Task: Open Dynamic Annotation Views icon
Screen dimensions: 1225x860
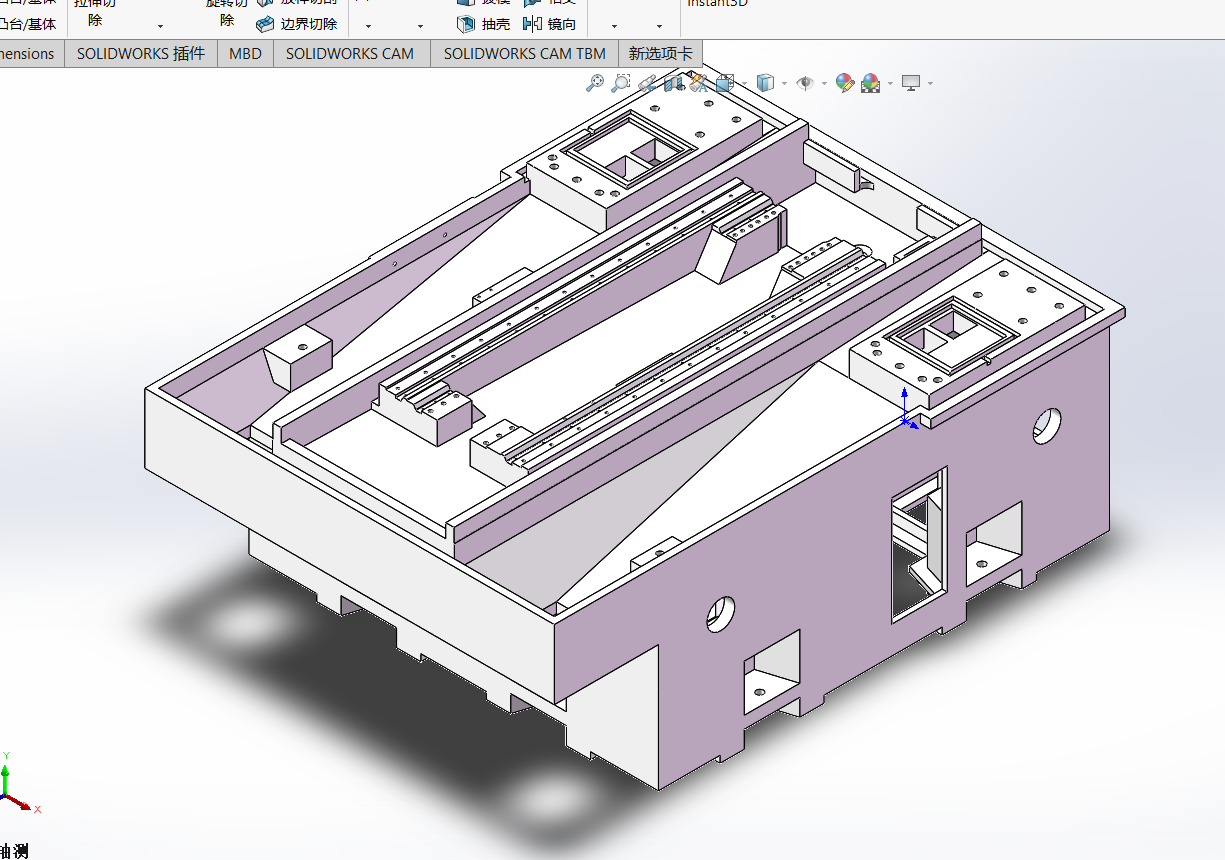Action: coord(698,84)
